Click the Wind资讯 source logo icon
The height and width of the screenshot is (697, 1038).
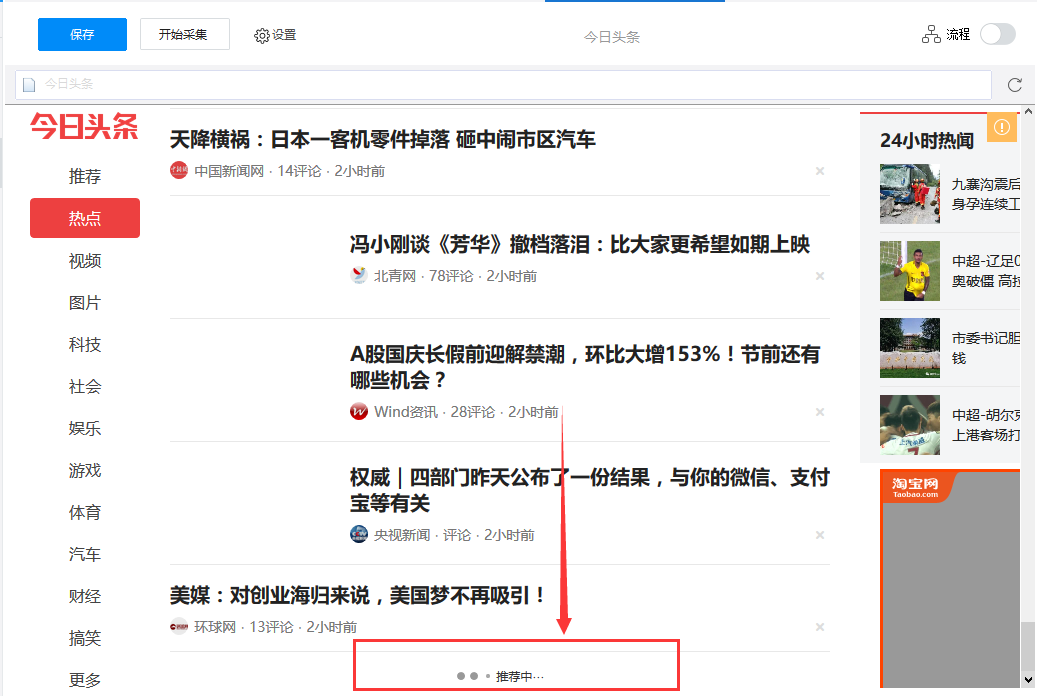click(359, 412)
